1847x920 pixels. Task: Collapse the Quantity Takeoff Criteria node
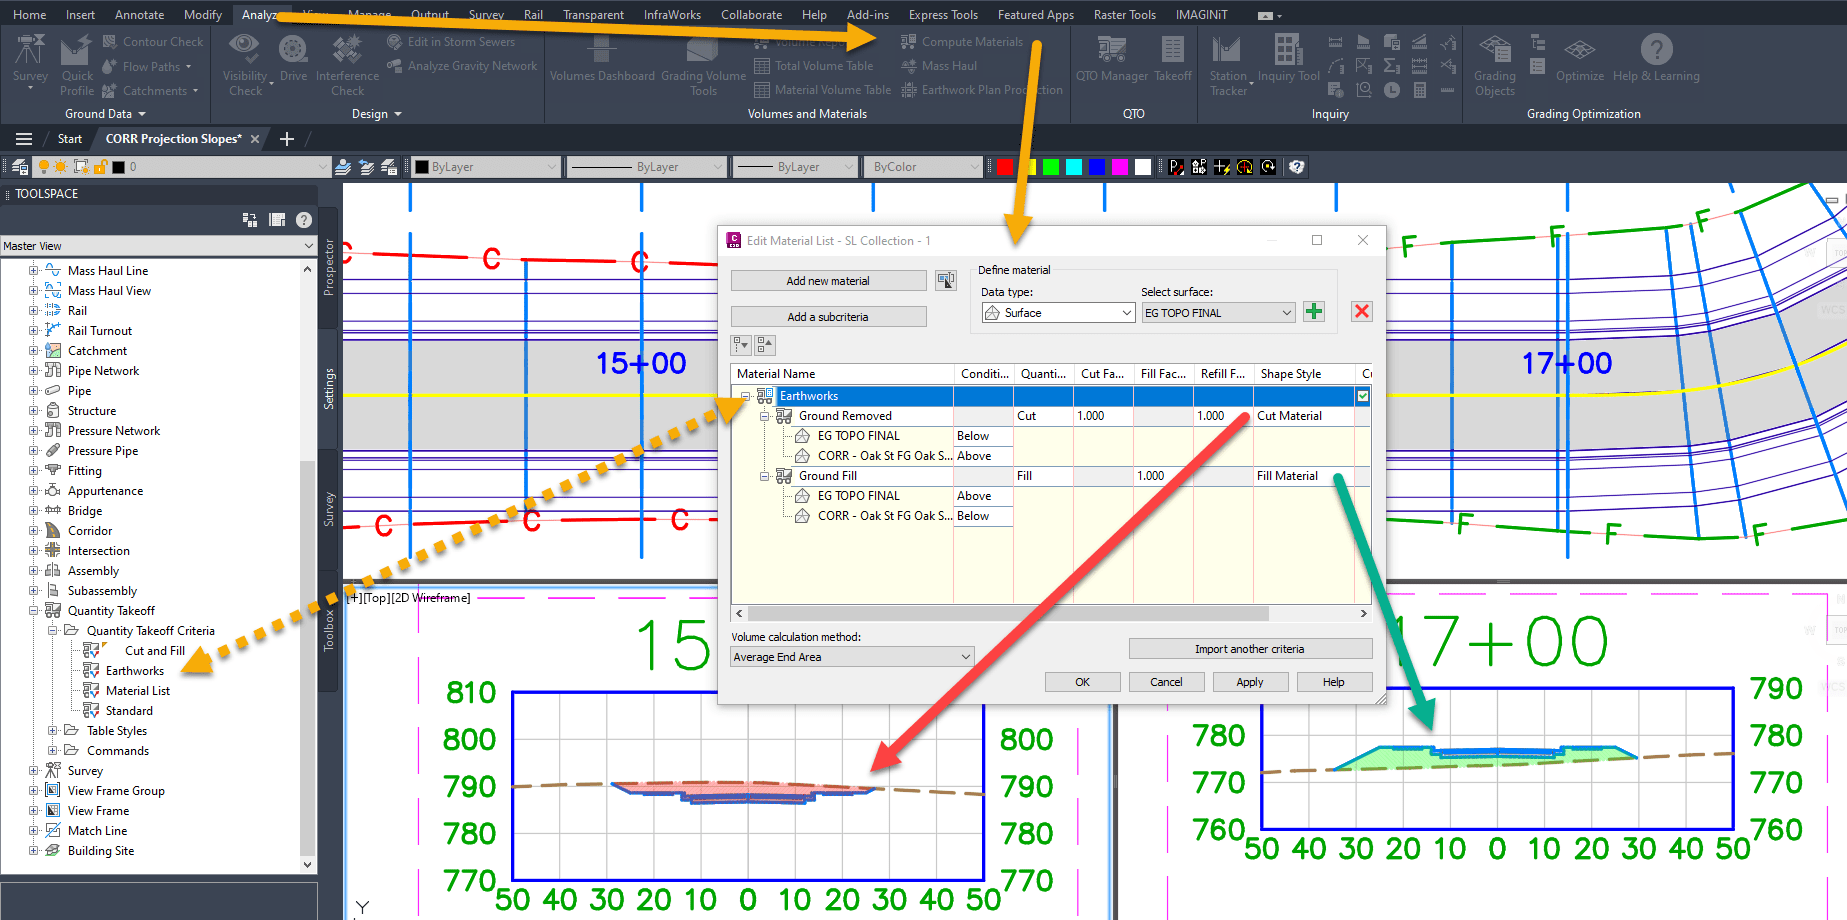coord(53,631)
